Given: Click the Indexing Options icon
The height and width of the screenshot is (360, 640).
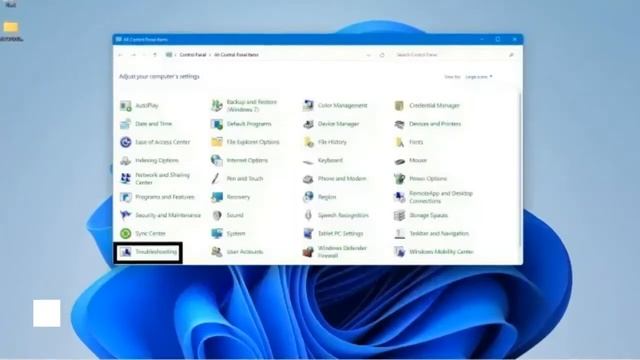Looking at the screenshot, I should [125, 160].
